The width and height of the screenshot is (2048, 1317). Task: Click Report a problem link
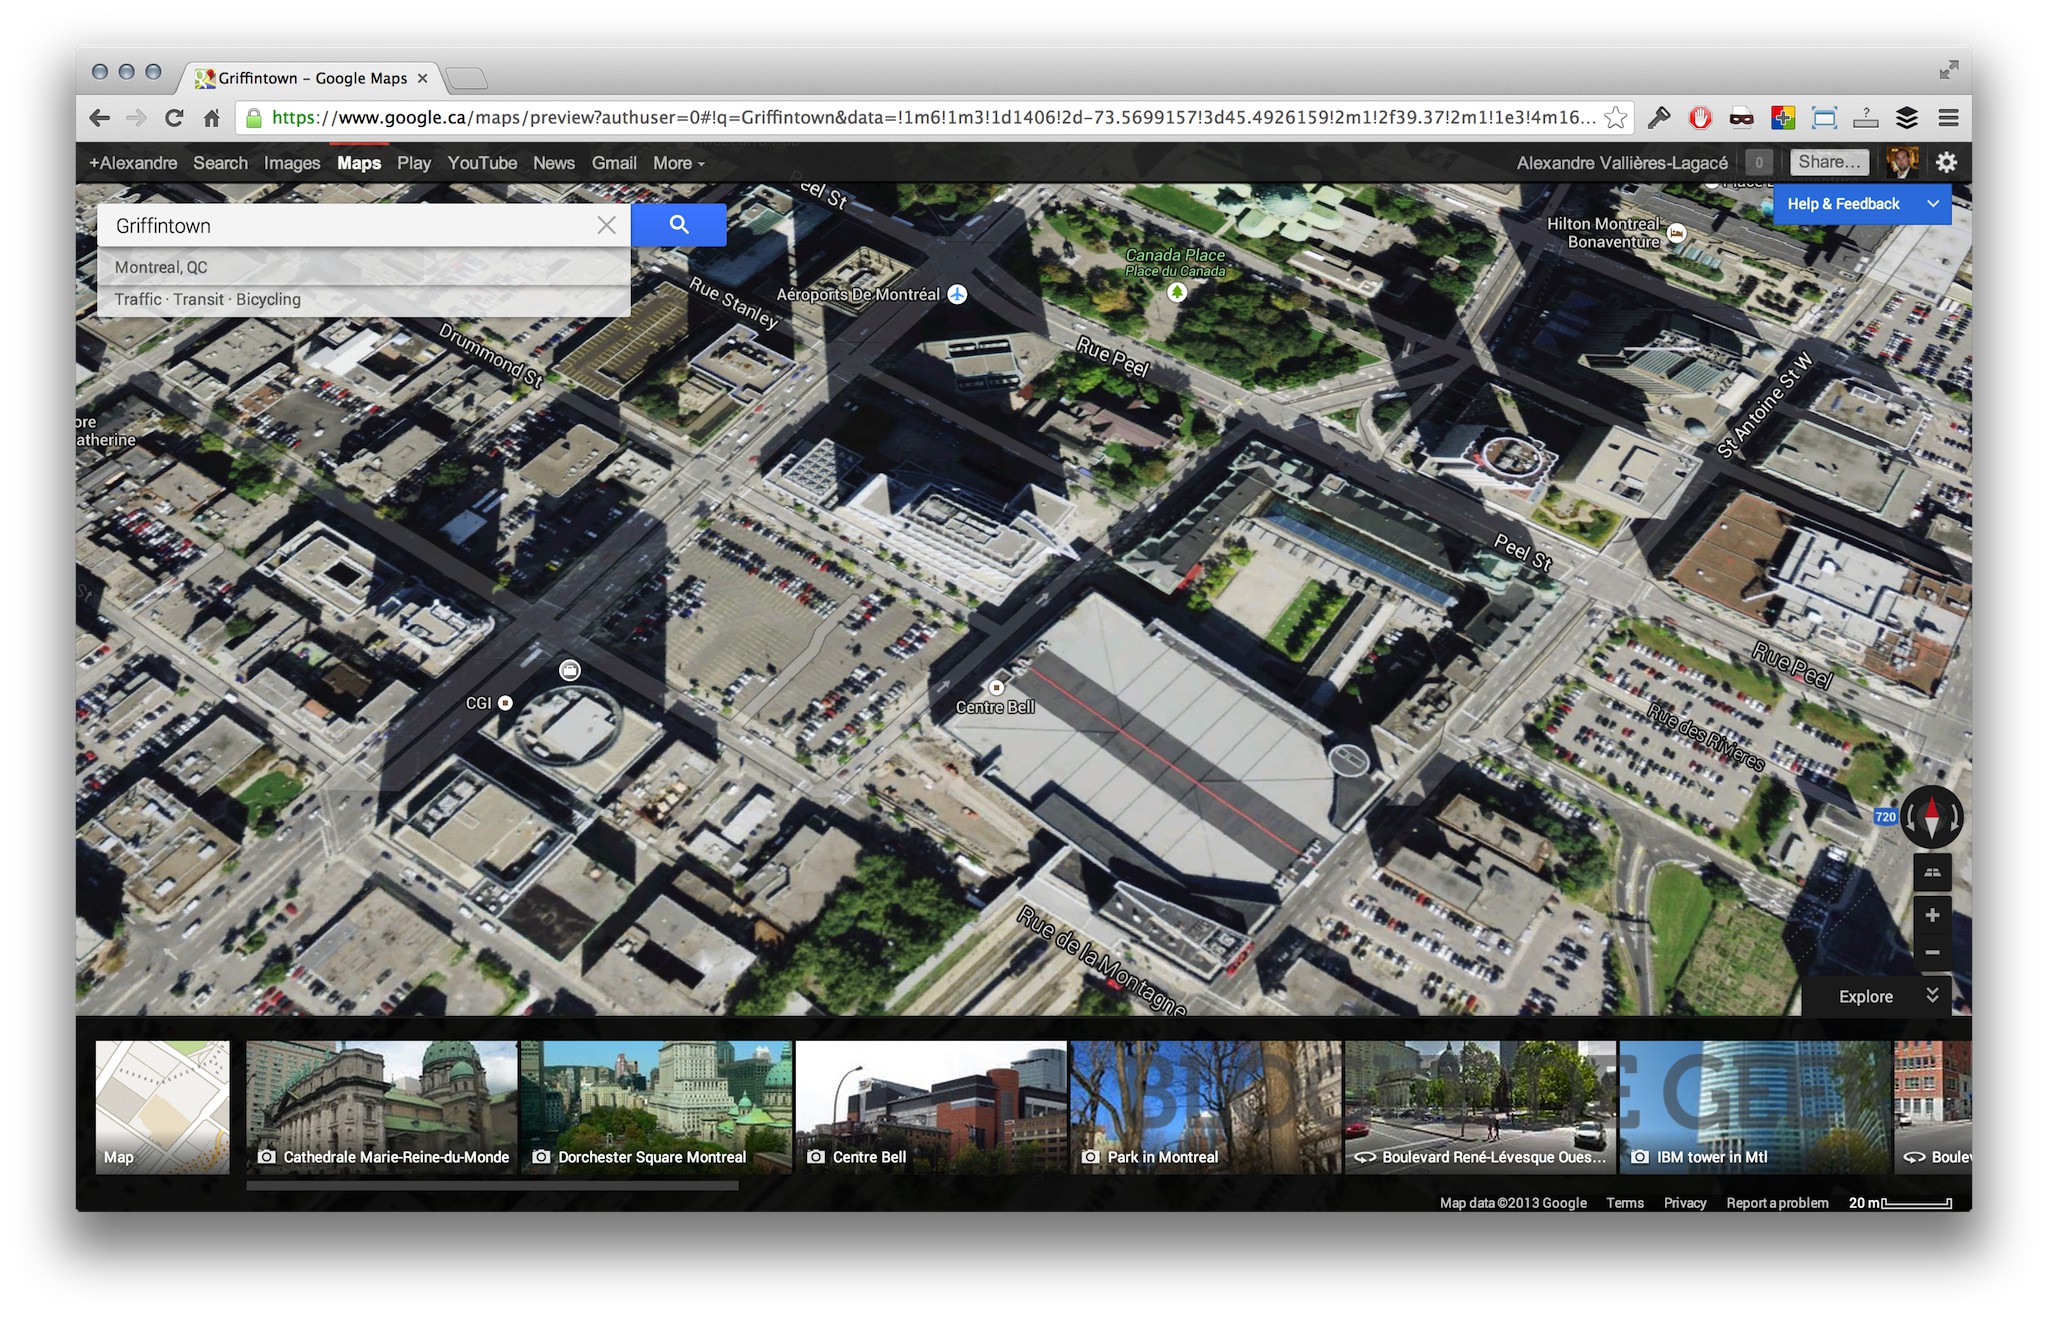pos(1777,1203)
